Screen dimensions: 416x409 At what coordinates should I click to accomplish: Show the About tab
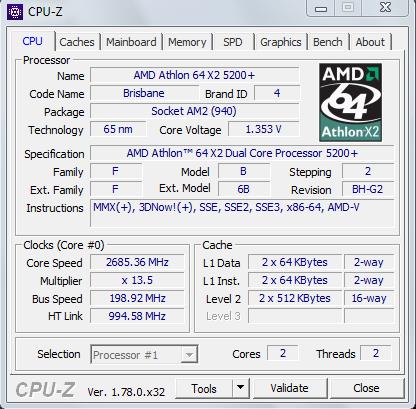pos(370,42)
